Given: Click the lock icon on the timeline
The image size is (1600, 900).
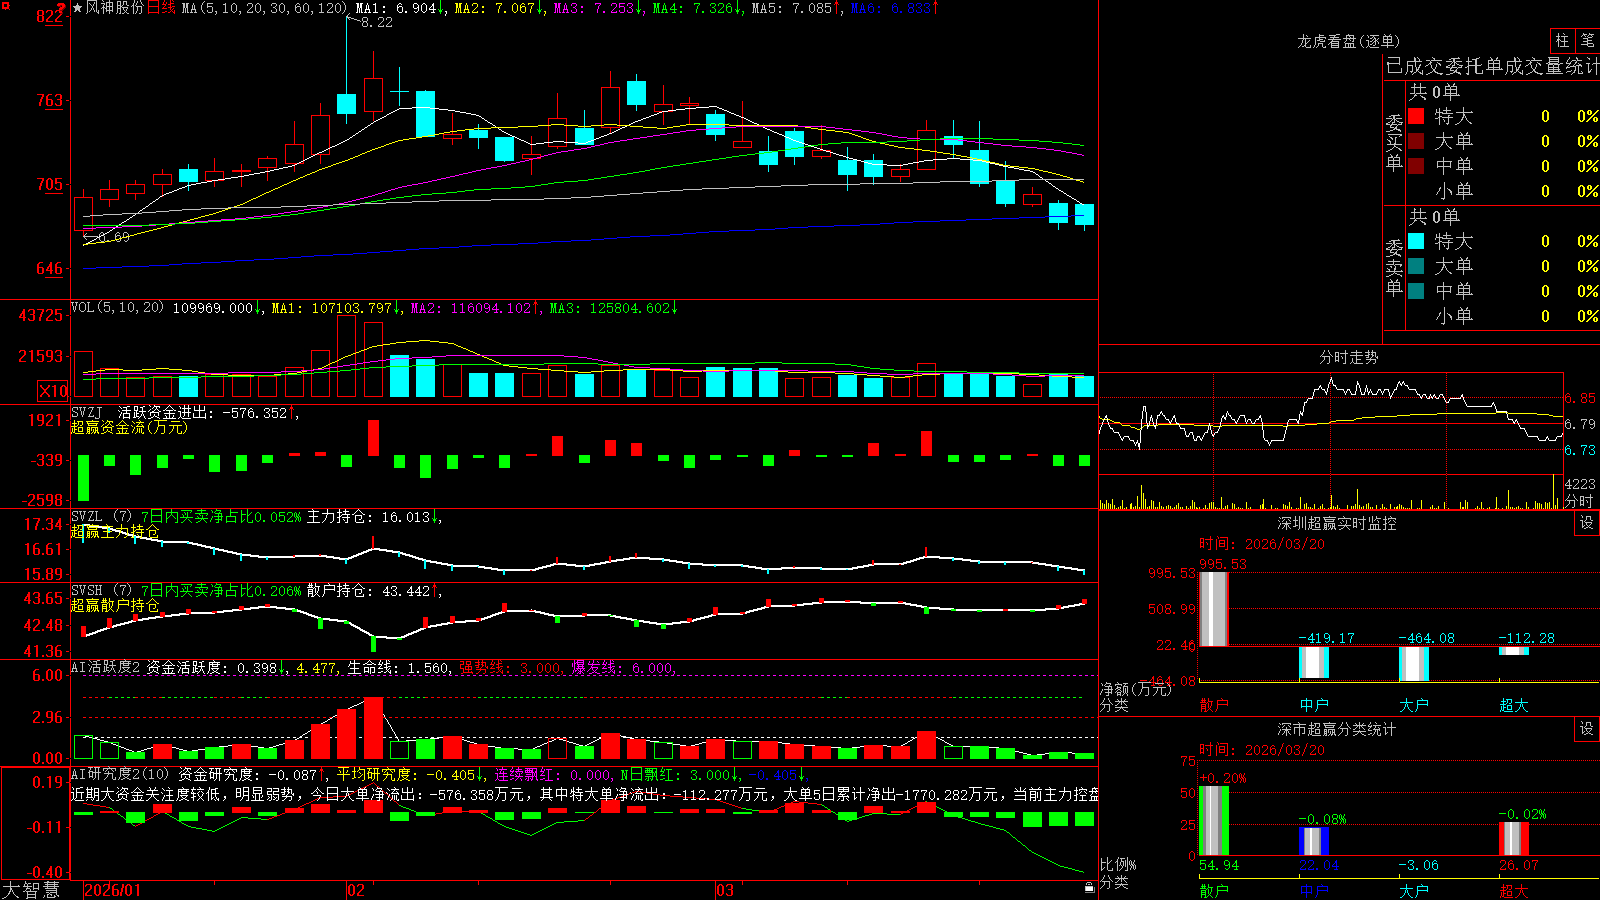Looking at the screenshot, I should click(1089, 887).
